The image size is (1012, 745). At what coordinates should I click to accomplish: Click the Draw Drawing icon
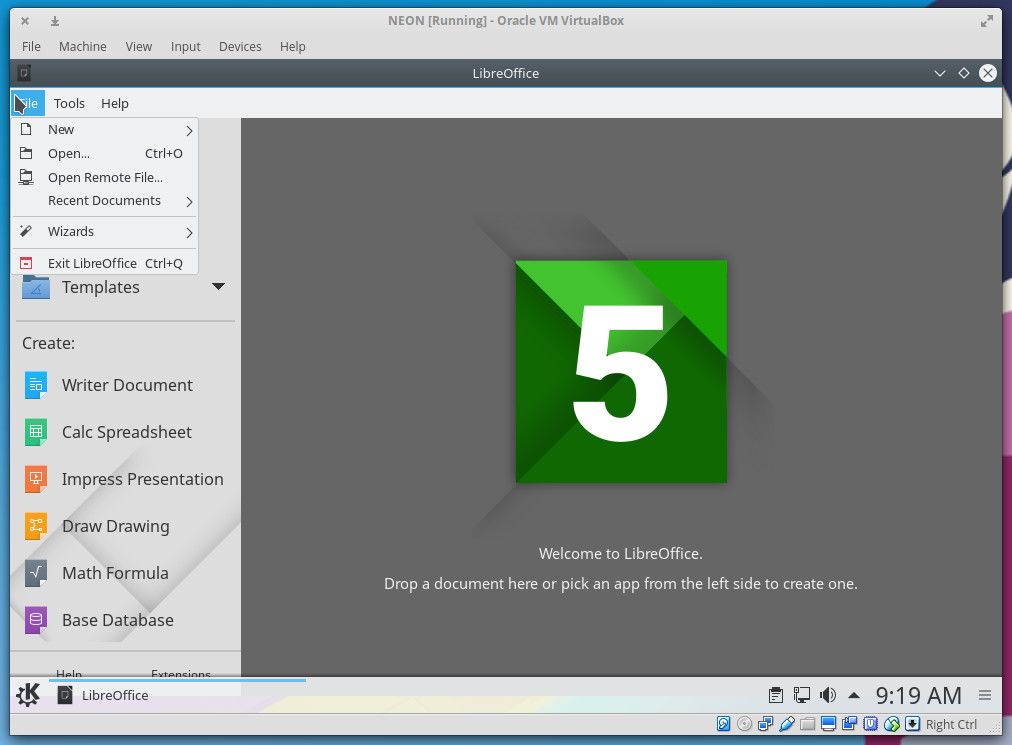pyautogui.click(x=36, y=526)
